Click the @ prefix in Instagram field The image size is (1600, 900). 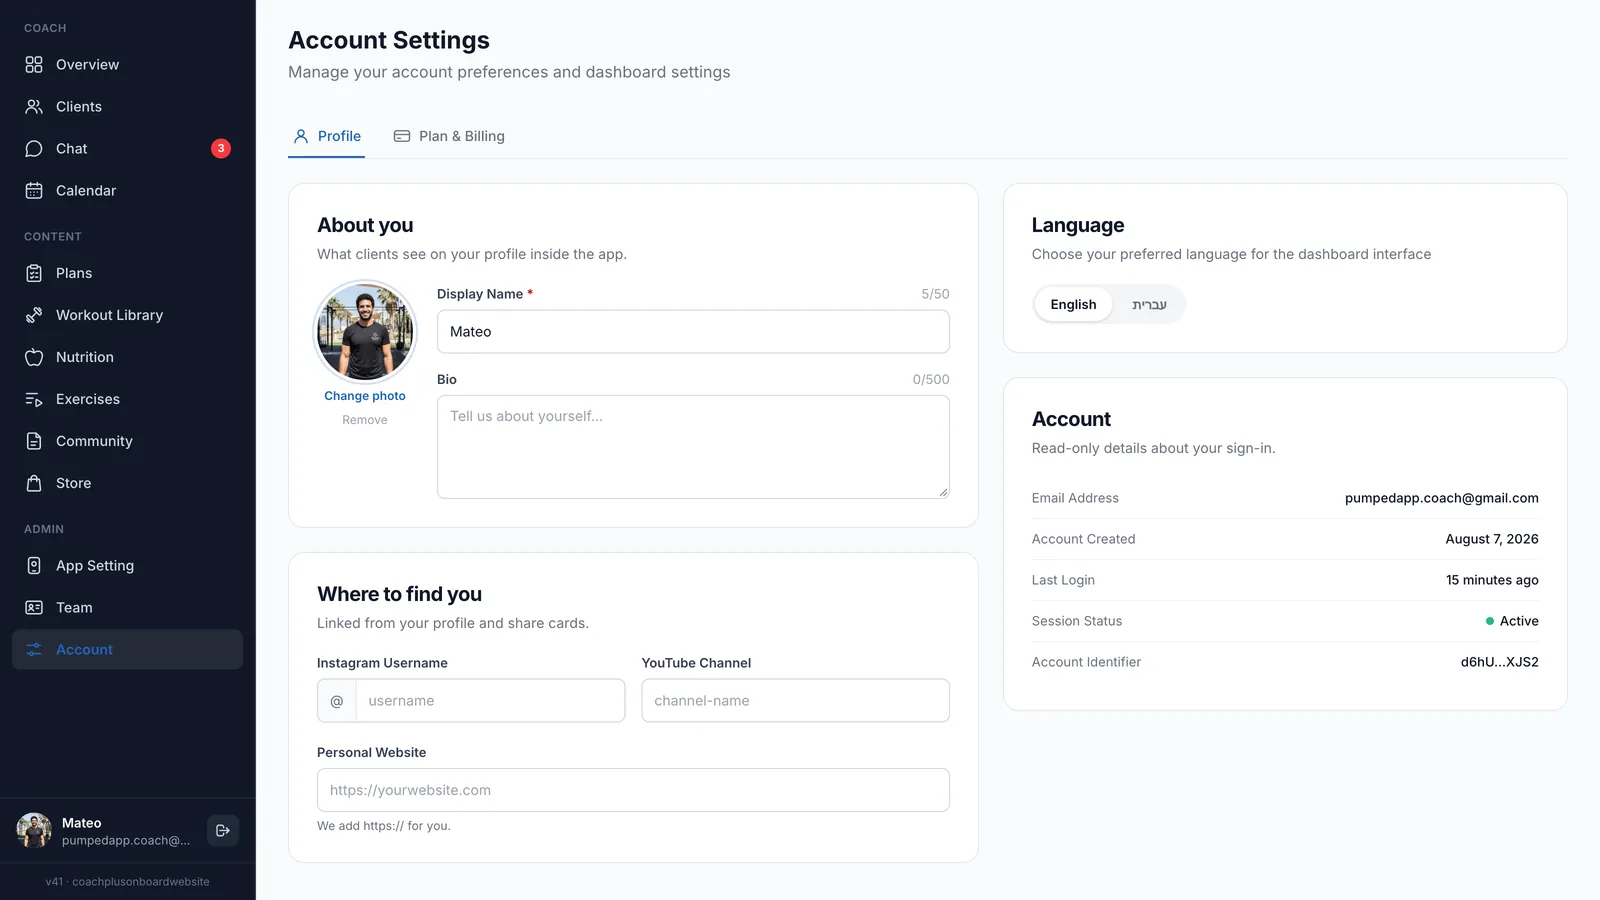(337, 701)
